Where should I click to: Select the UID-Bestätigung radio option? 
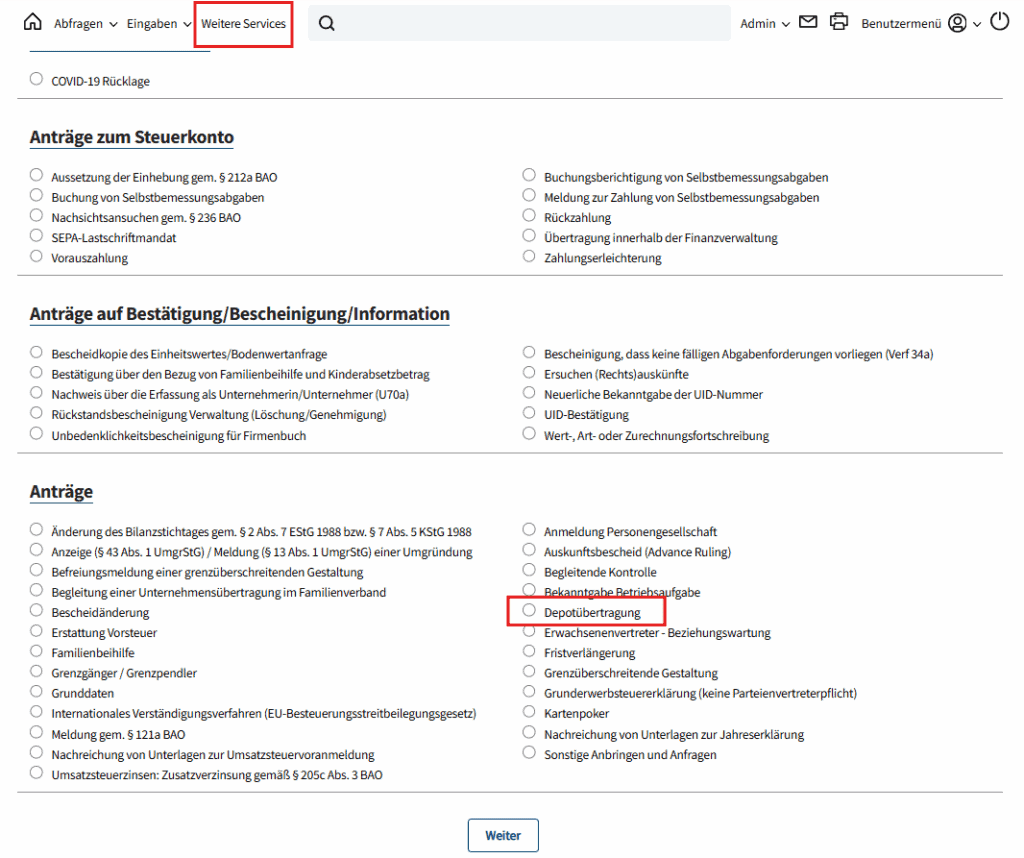pyautogui.click(x=530, y=413)
